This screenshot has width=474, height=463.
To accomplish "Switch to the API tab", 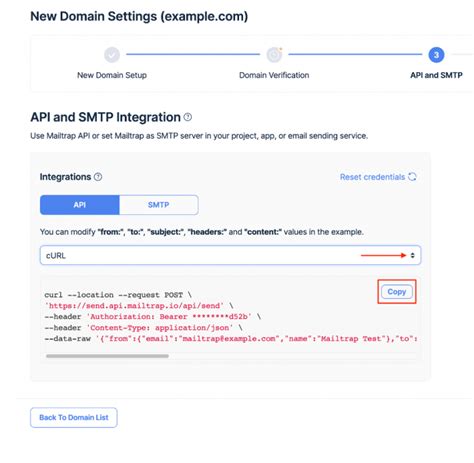I will (x=80, y=205).
